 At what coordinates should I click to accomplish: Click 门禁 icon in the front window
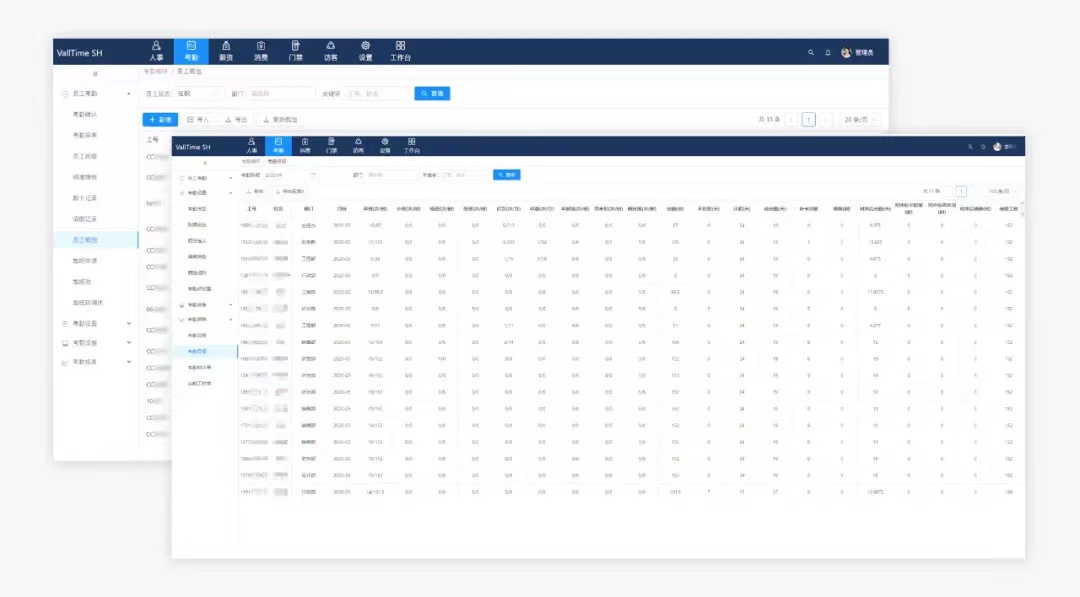[331, 146]
